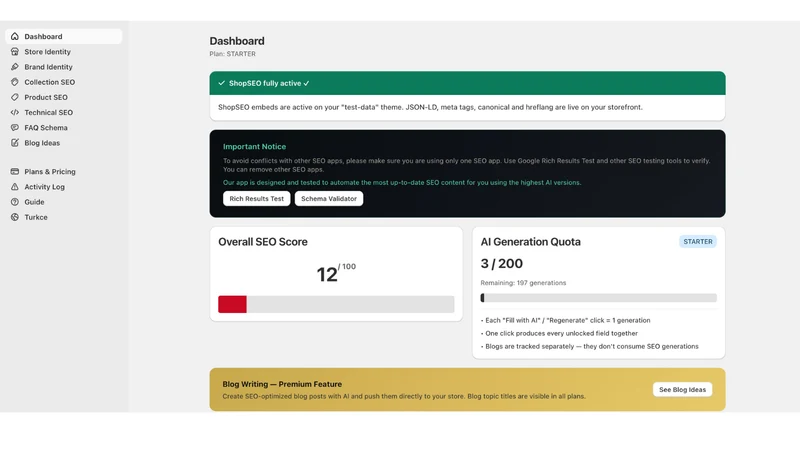Viewport: 800px width, 450px height.
Task: Click the ShopSEO embeds are active sentence
Action: pyautogui.click(x=430, y=107)
